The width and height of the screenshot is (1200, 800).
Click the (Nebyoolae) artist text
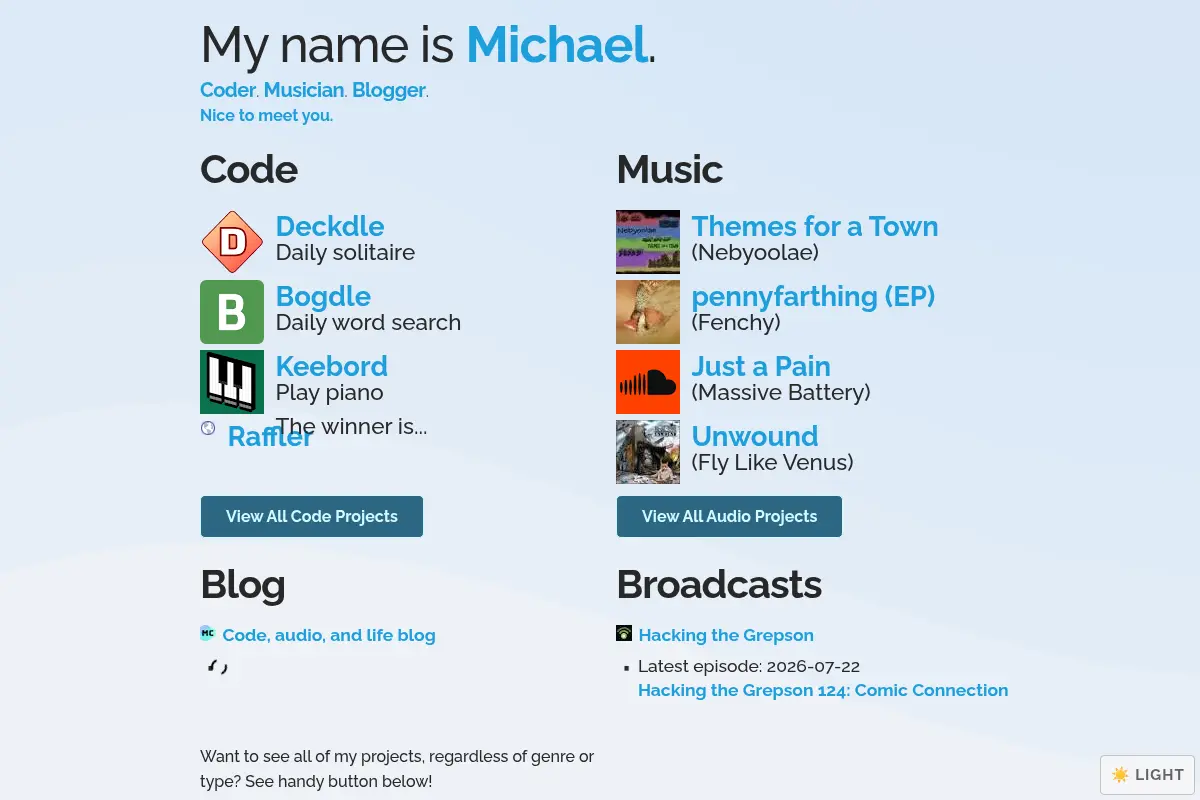[755, 253]
